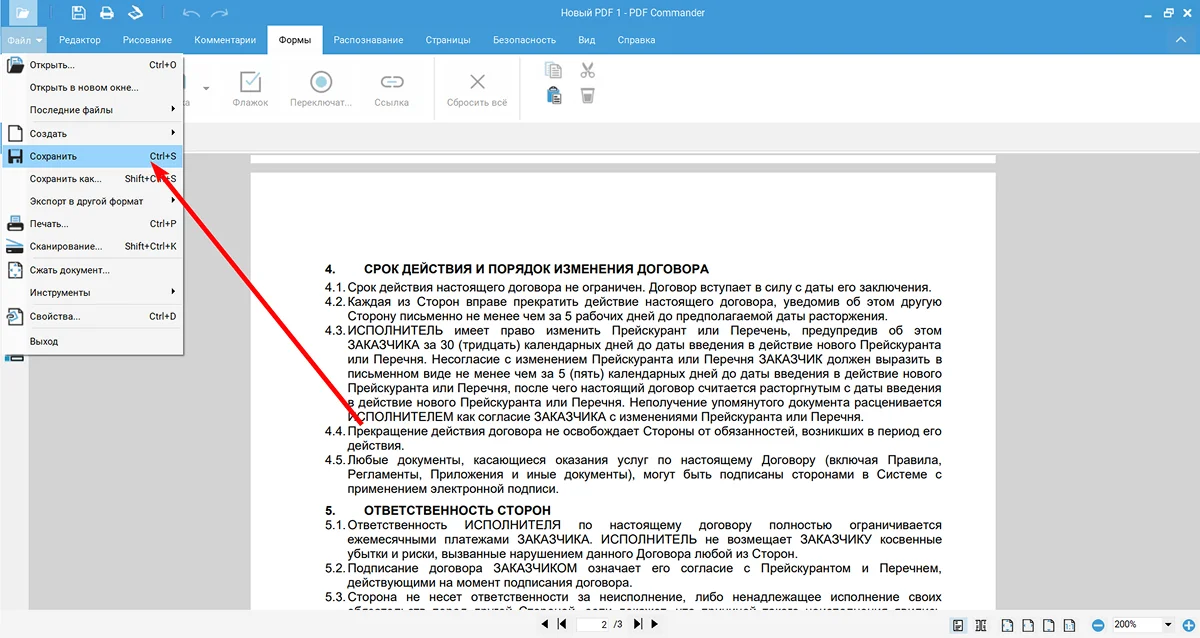Undo the last action

click(192, 13)
